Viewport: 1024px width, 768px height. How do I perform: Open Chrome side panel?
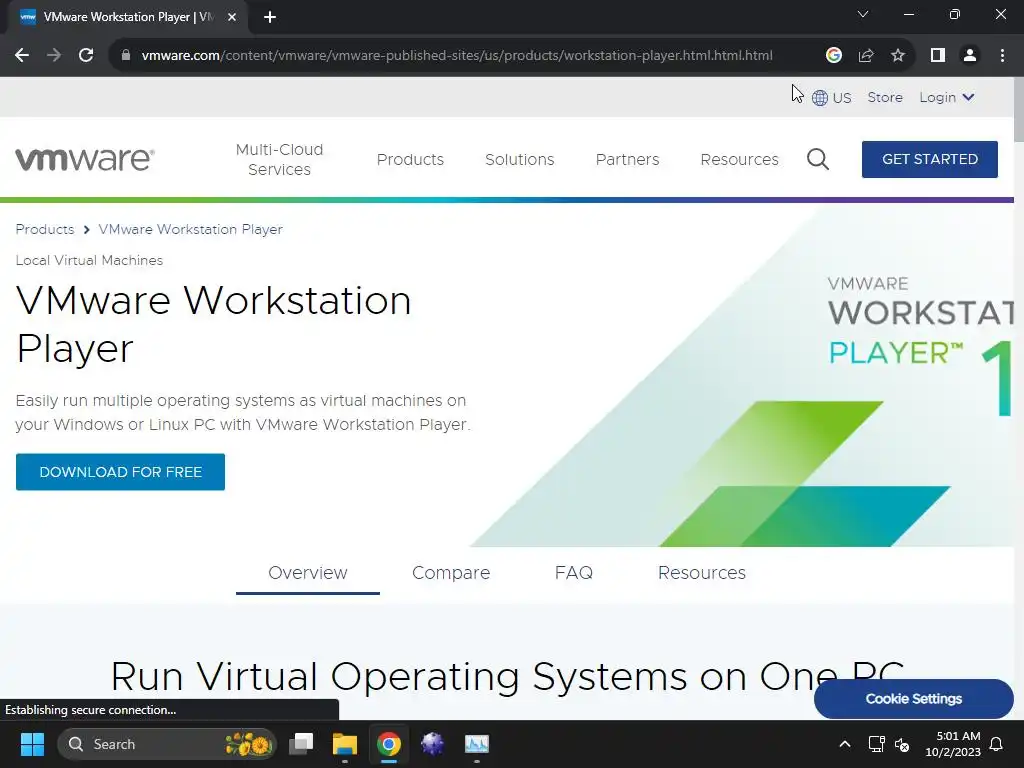pyautogui.click(x=938, y=56)
